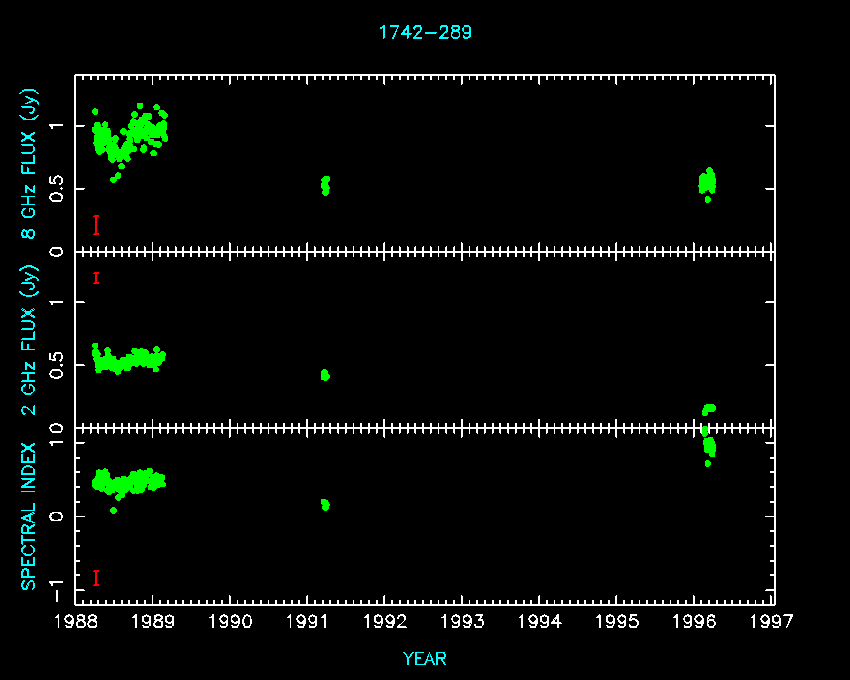
Task: Click the 1988 year tick label
Action: pos(75,622)
